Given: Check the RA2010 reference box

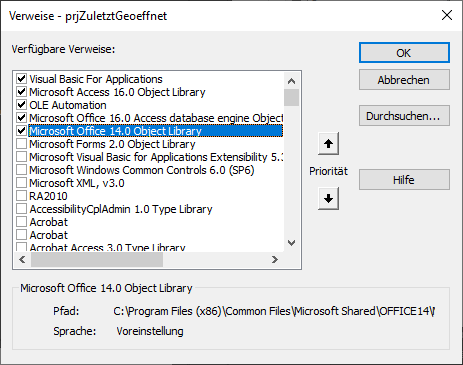Looking at the screenshot, I should point(22,196).
